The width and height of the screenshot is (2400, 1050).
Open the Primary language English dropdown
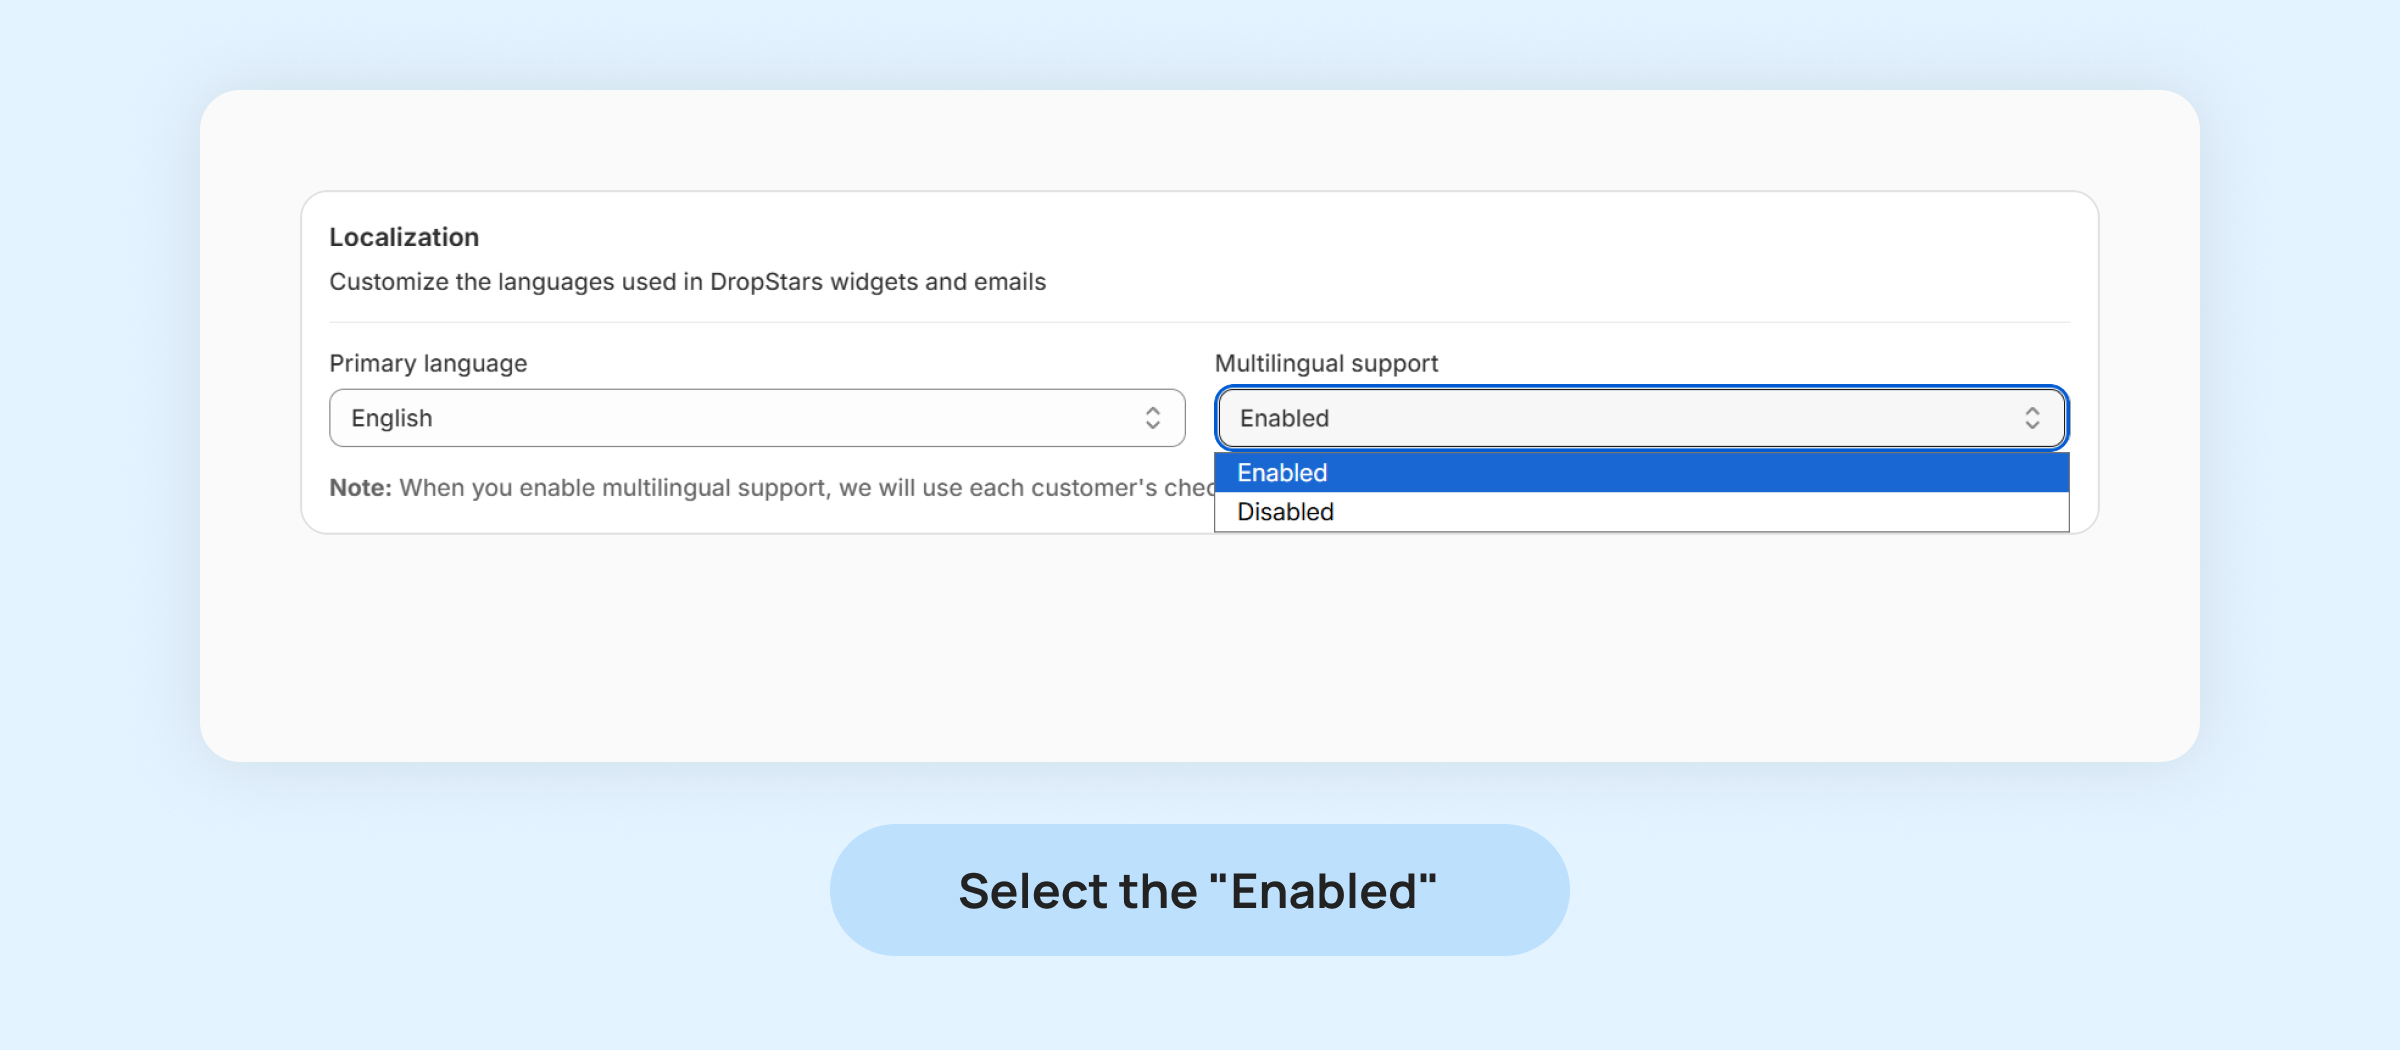(x=756, y=418)
